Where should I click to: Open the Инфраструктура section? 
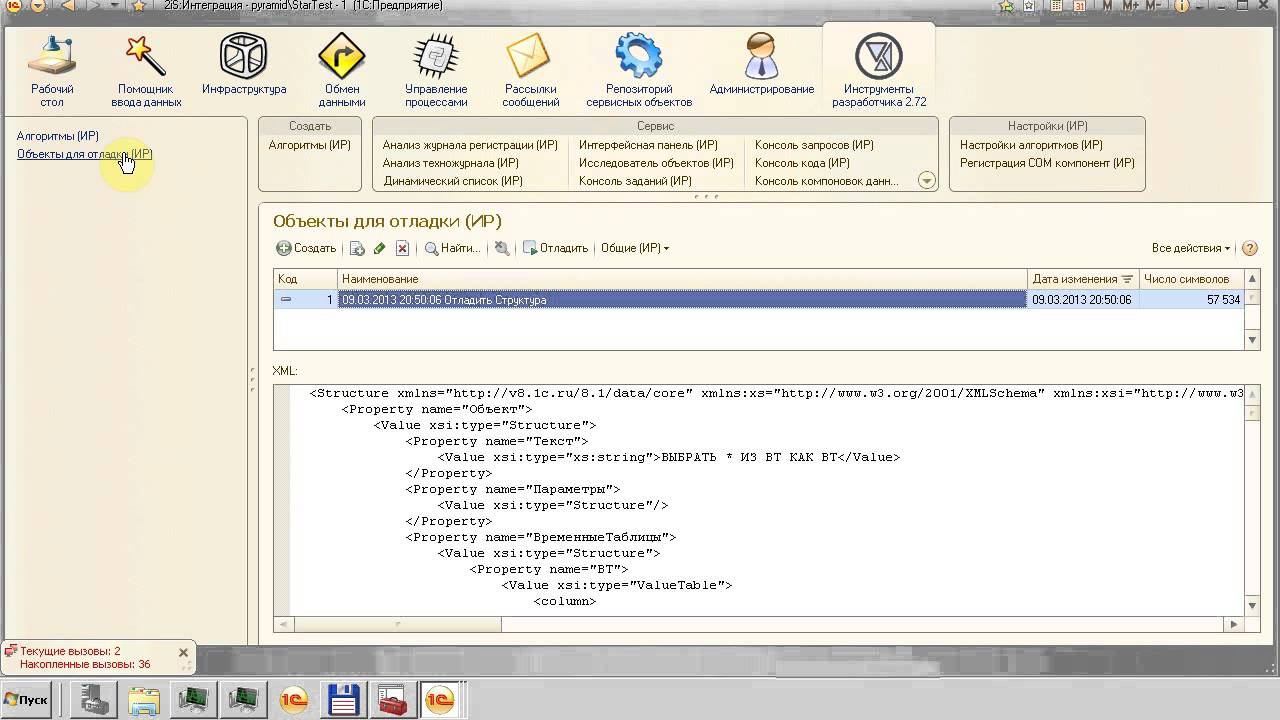(x=244, y=65)
